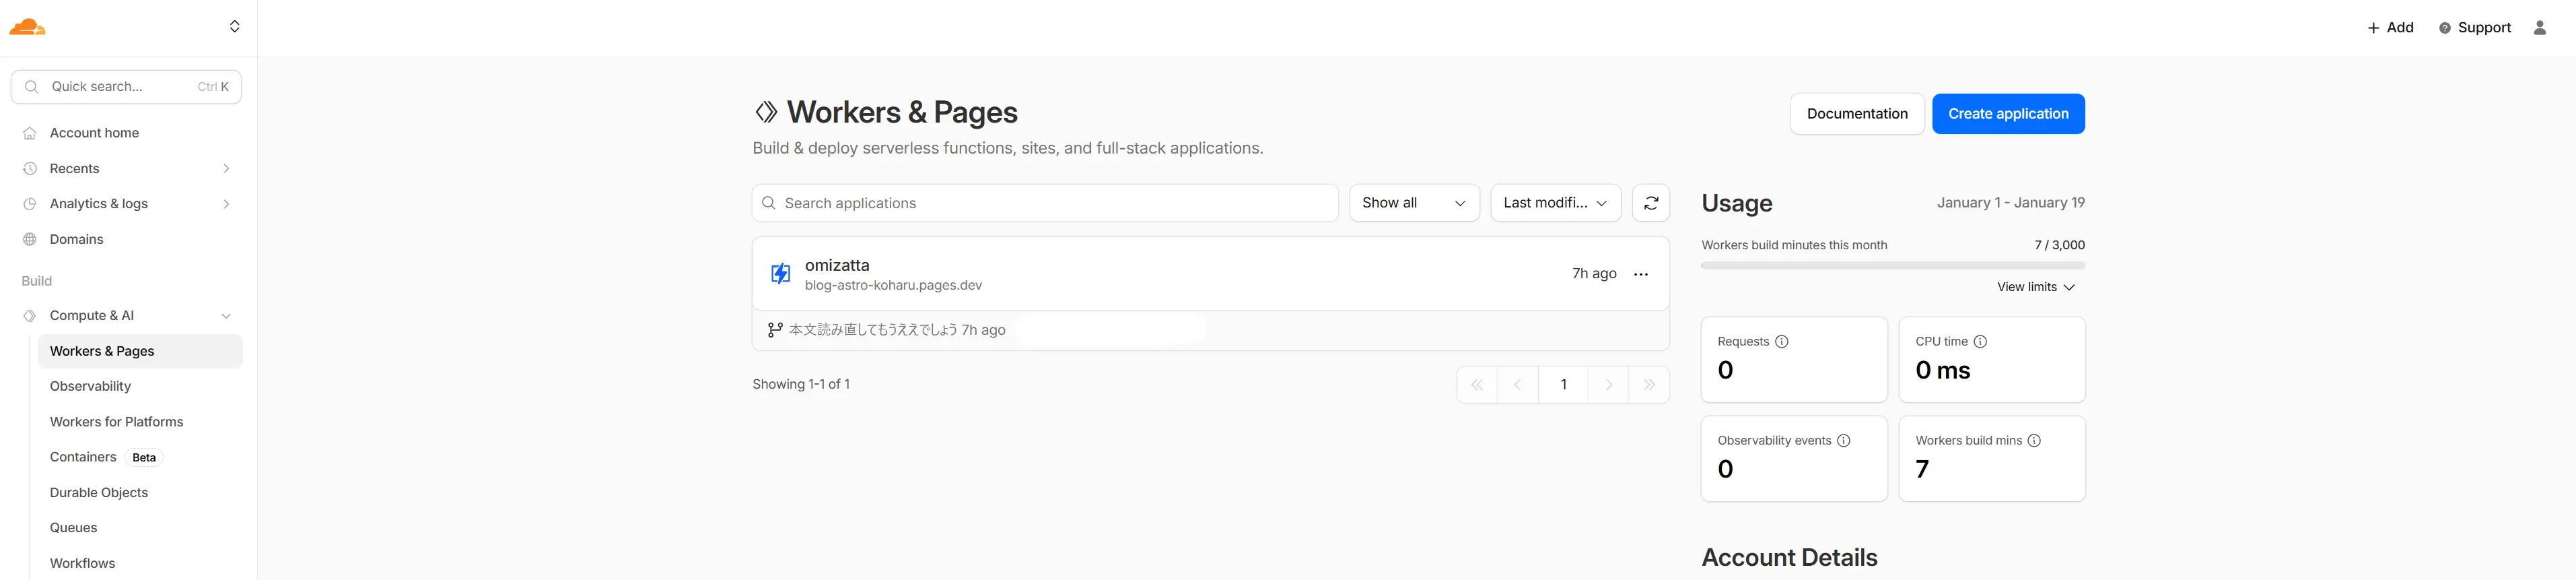Image resolution: width=2576 pixels, height=580 pixels.
Task: Open Observability in the sidebar
Action: [90, 386]
